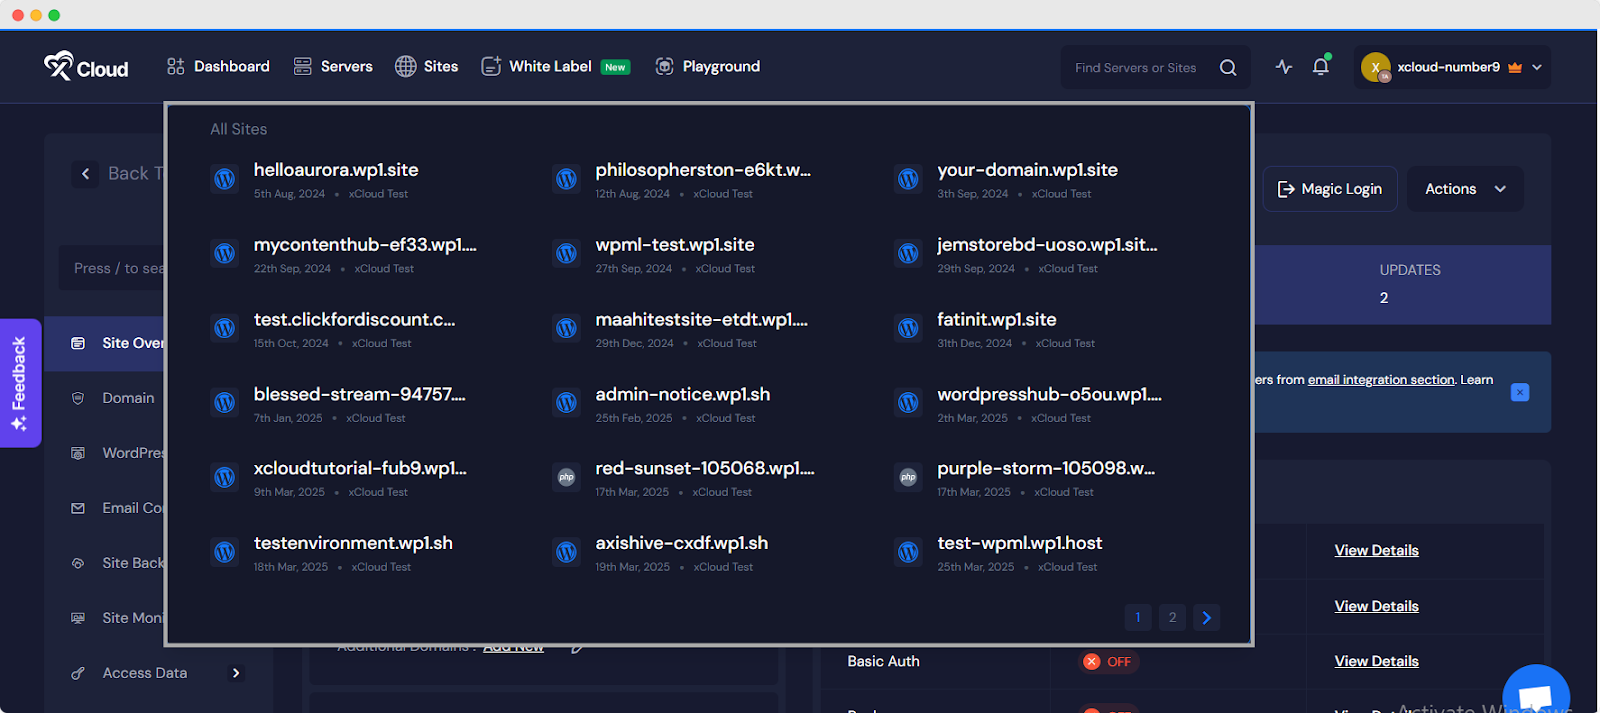Dismiss the email integration notice
Viewport: 1600px width, 713px height.
[1519, 392]
